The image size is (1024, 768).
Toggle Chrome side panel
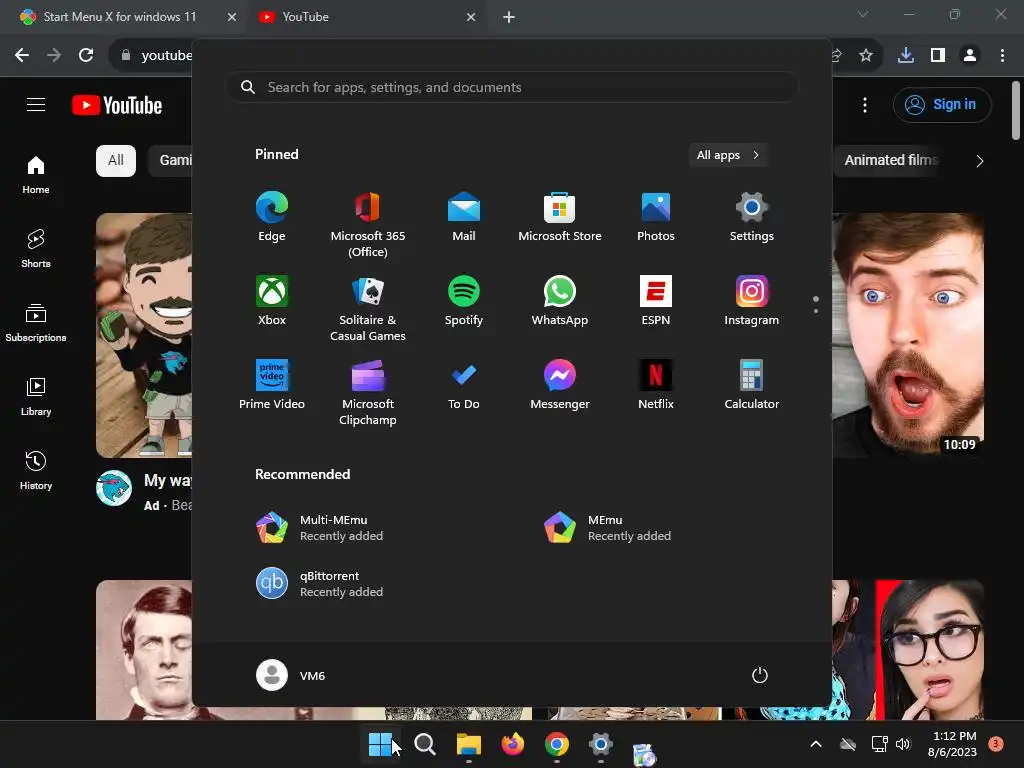(x=938, y=56)
